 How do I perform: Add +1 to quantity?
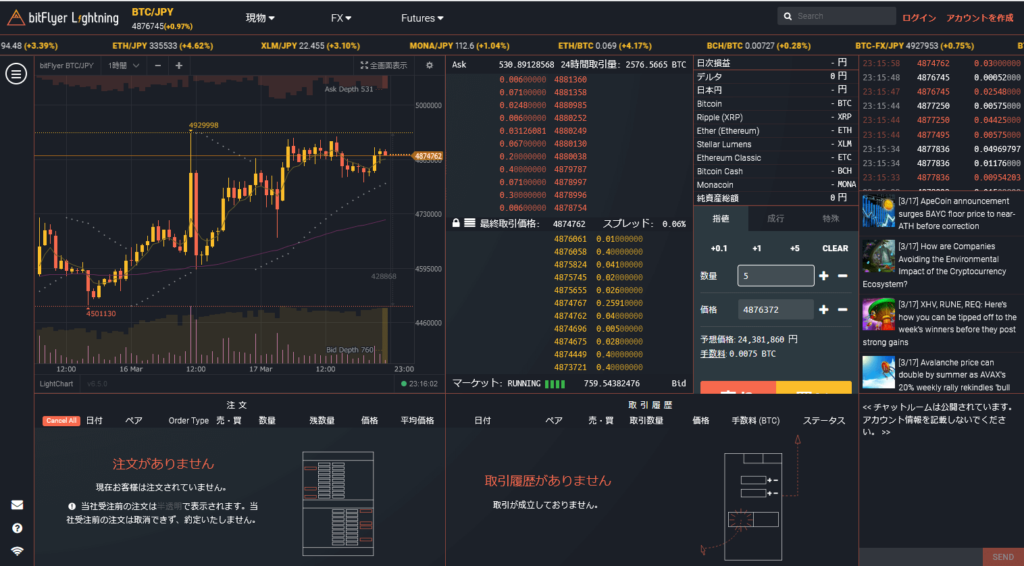(756, 248)
